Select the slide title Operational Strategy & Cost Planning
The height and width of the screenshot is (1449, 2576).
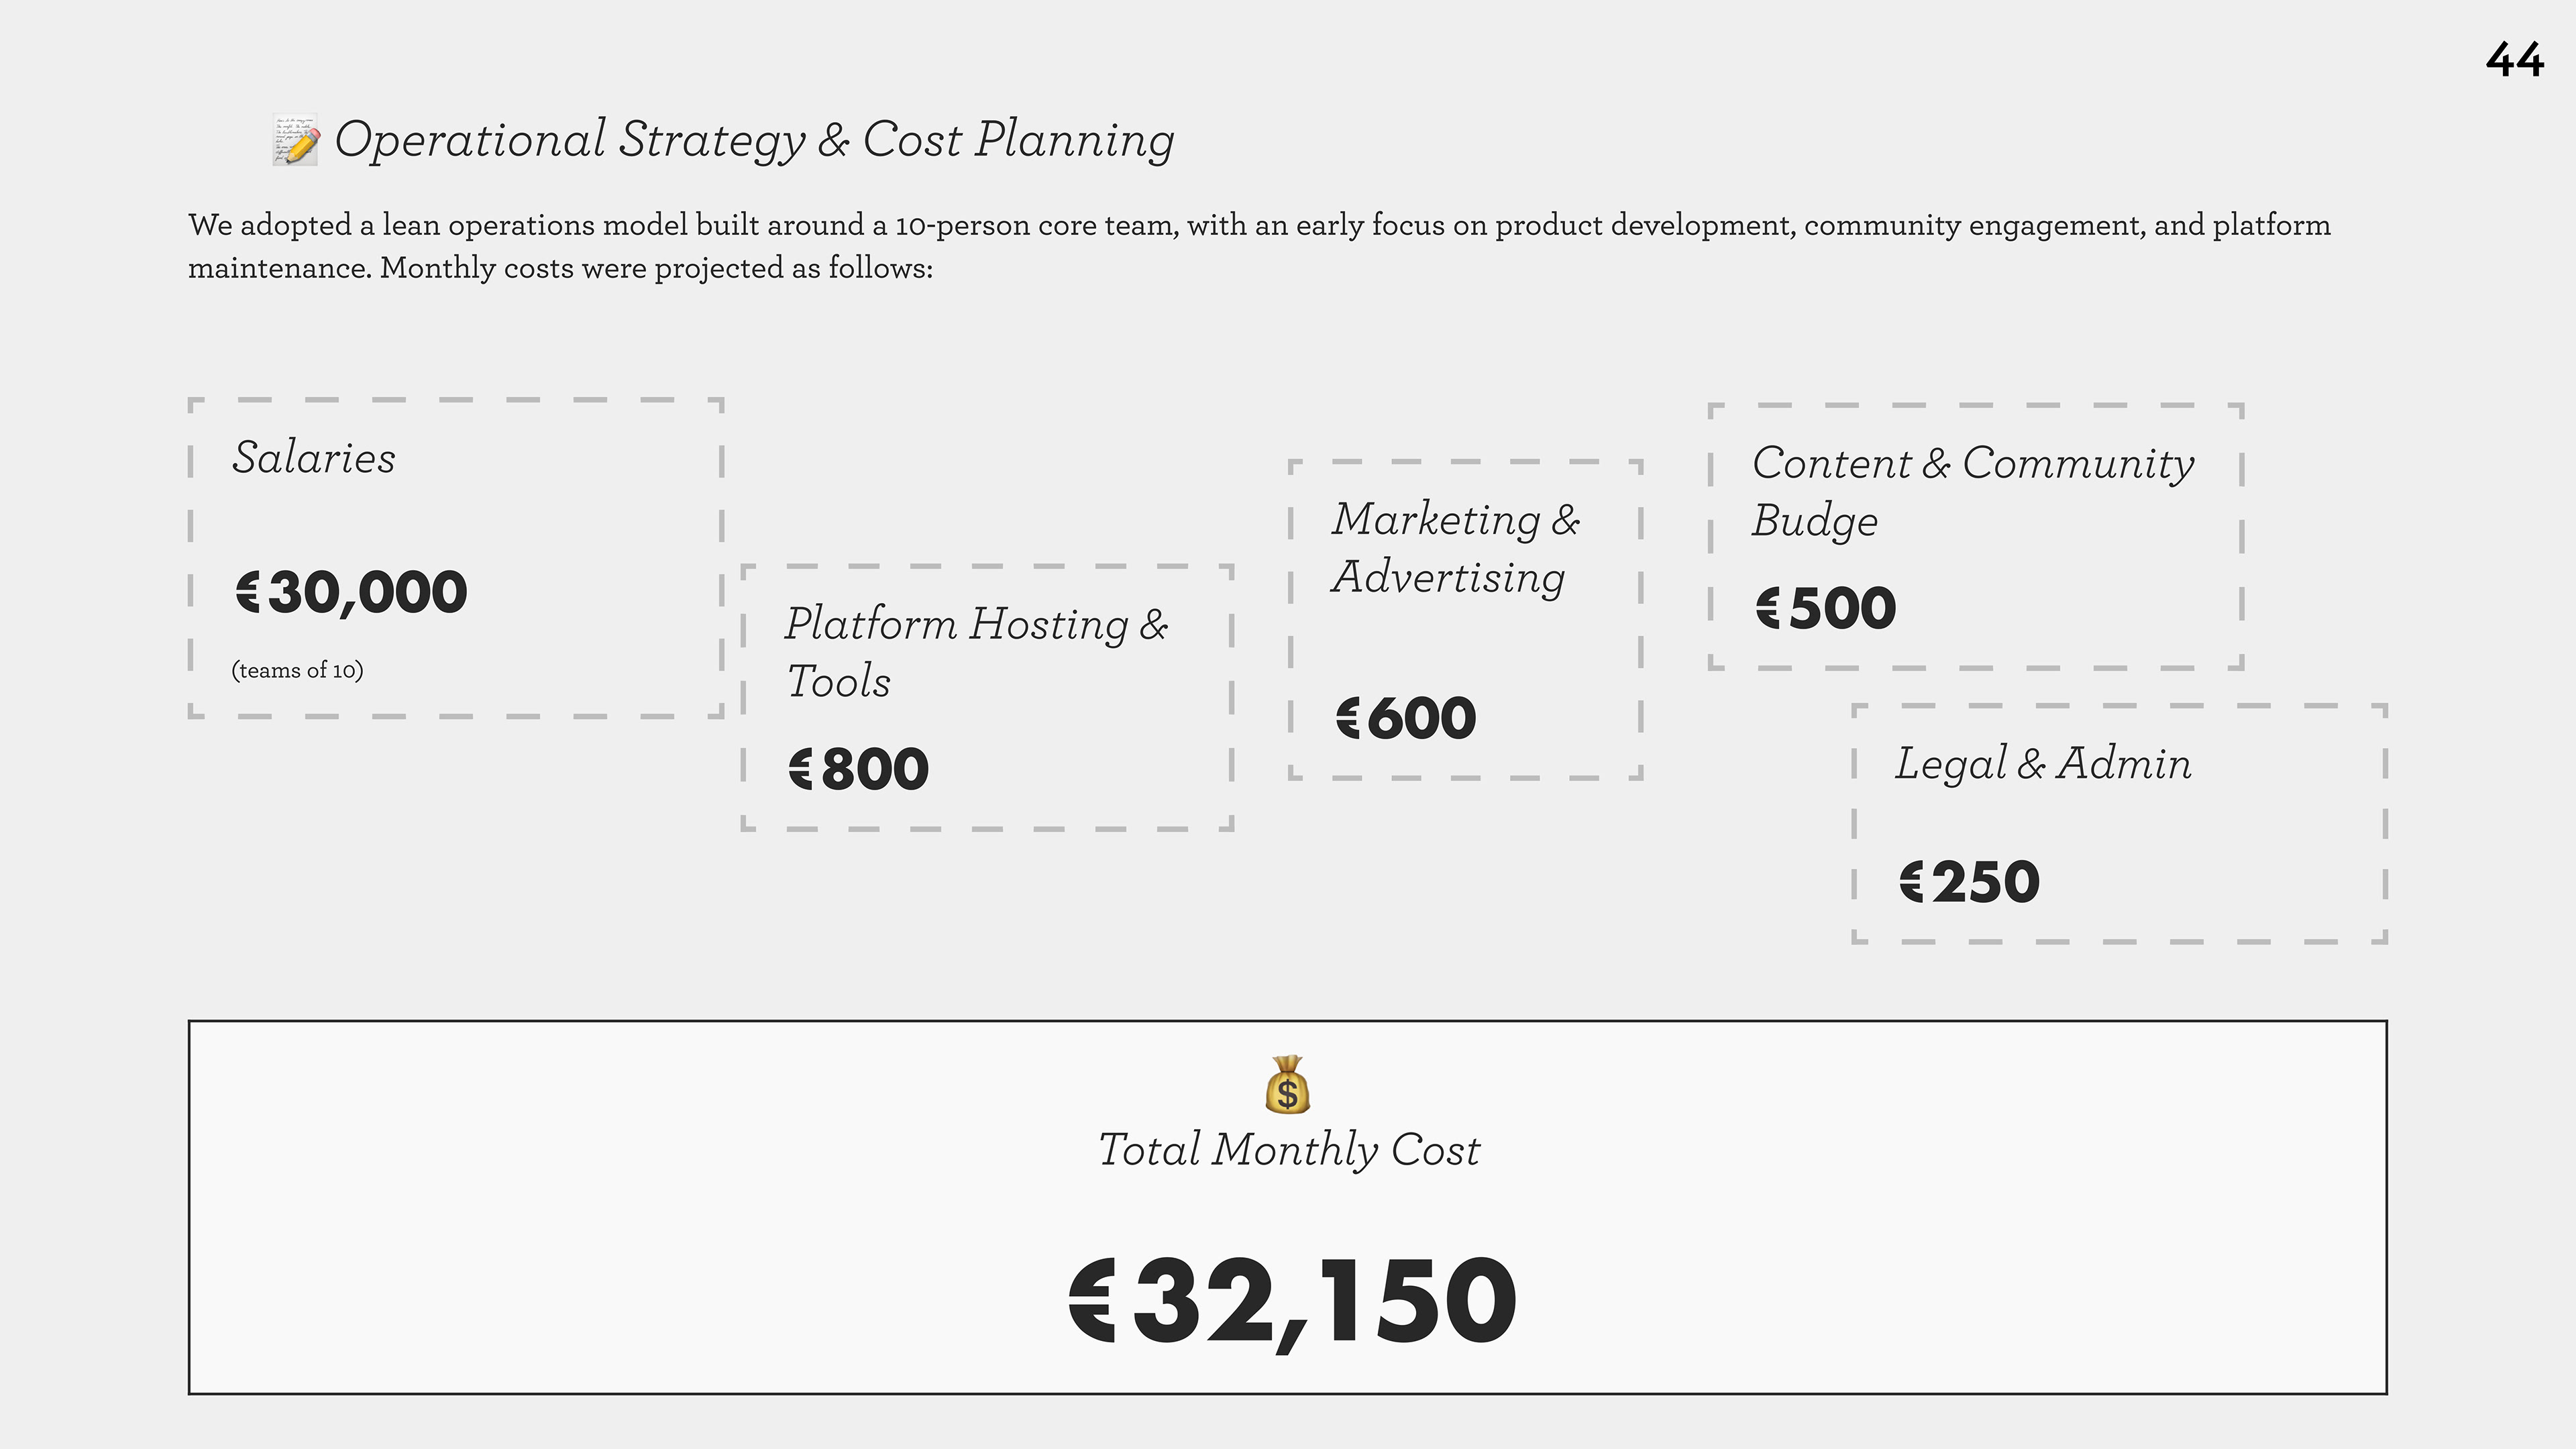(x=754, y=140)
